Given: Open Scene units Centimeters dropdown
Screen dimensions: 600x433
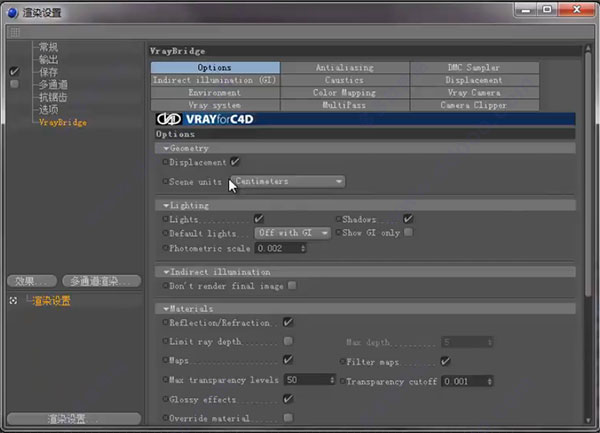Looking at the screenshot, I should (x=288, y=181).
